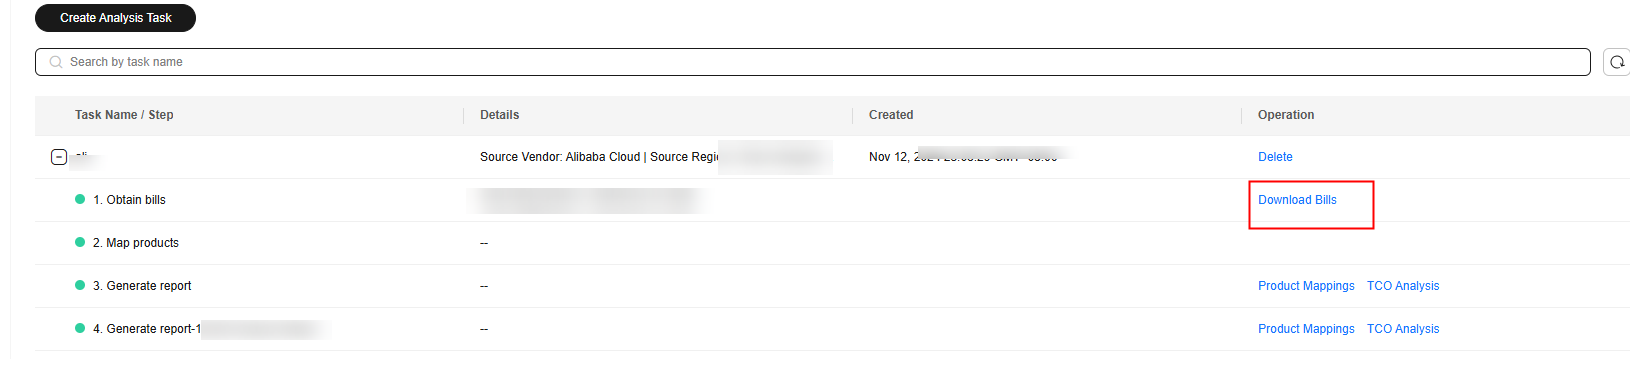This screenshot has width=1639, height=379.
Task: Click green status dot of Obtain bills
Action: pos(80,199)
